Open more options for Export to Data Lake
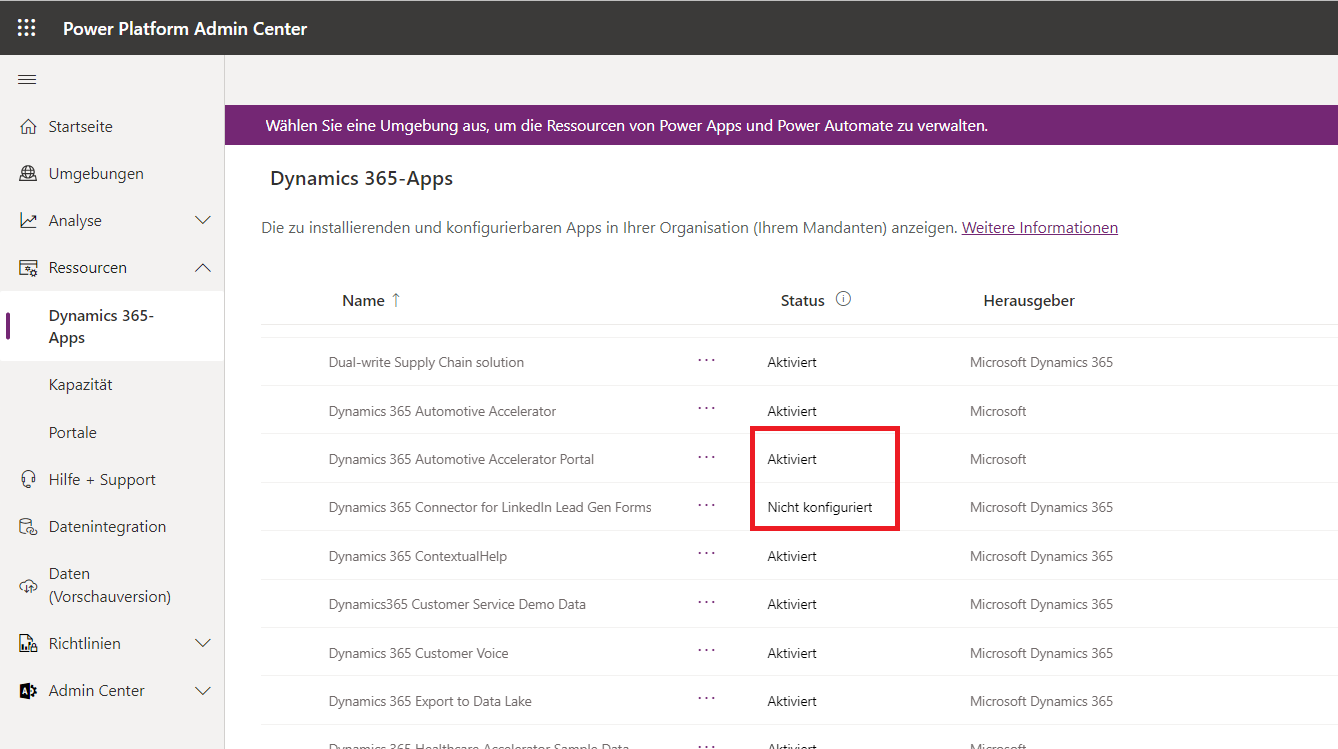The image size is (1338, 749). [x=707, y=698]
